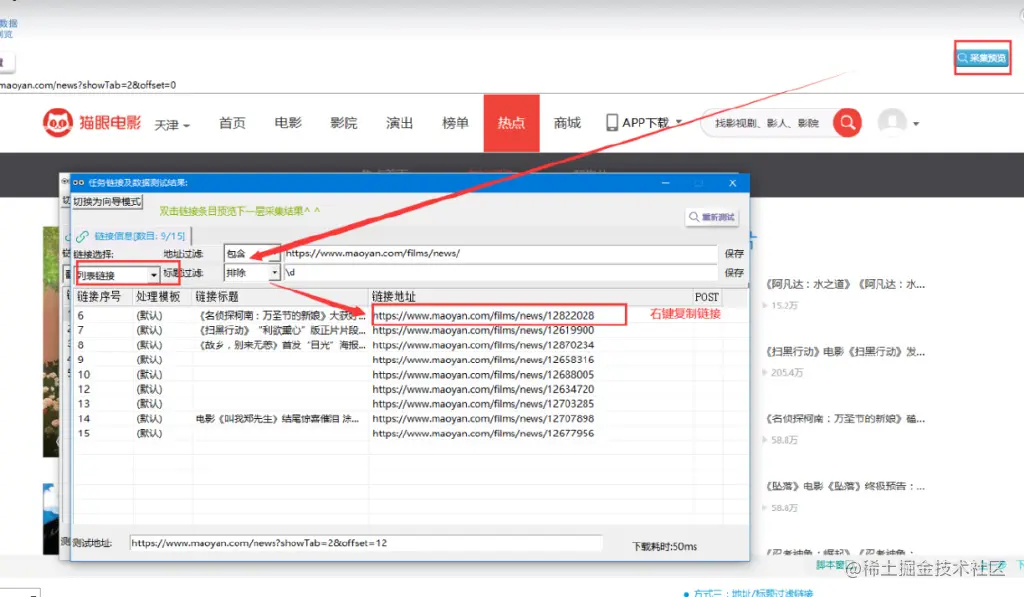Viewport: 1024px width, 597px height.
Task: Click the title filter field containing \d
Action: [500, 272]
